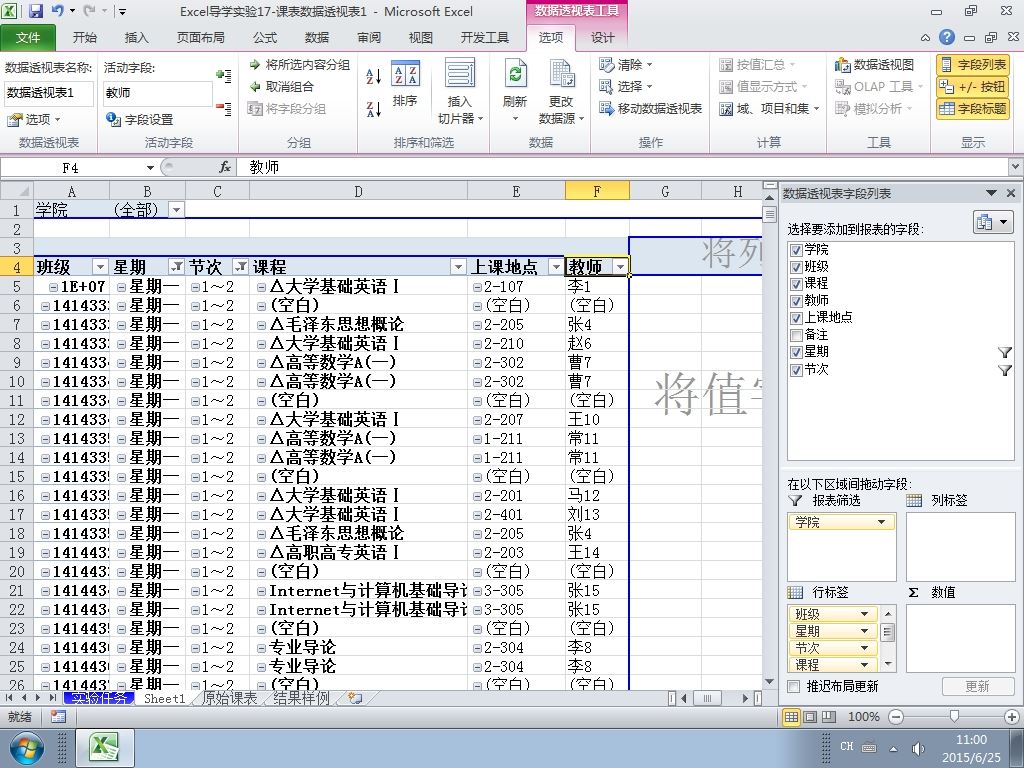
Task: Click 取消组合 ungroup command
Action: point(281,86)
